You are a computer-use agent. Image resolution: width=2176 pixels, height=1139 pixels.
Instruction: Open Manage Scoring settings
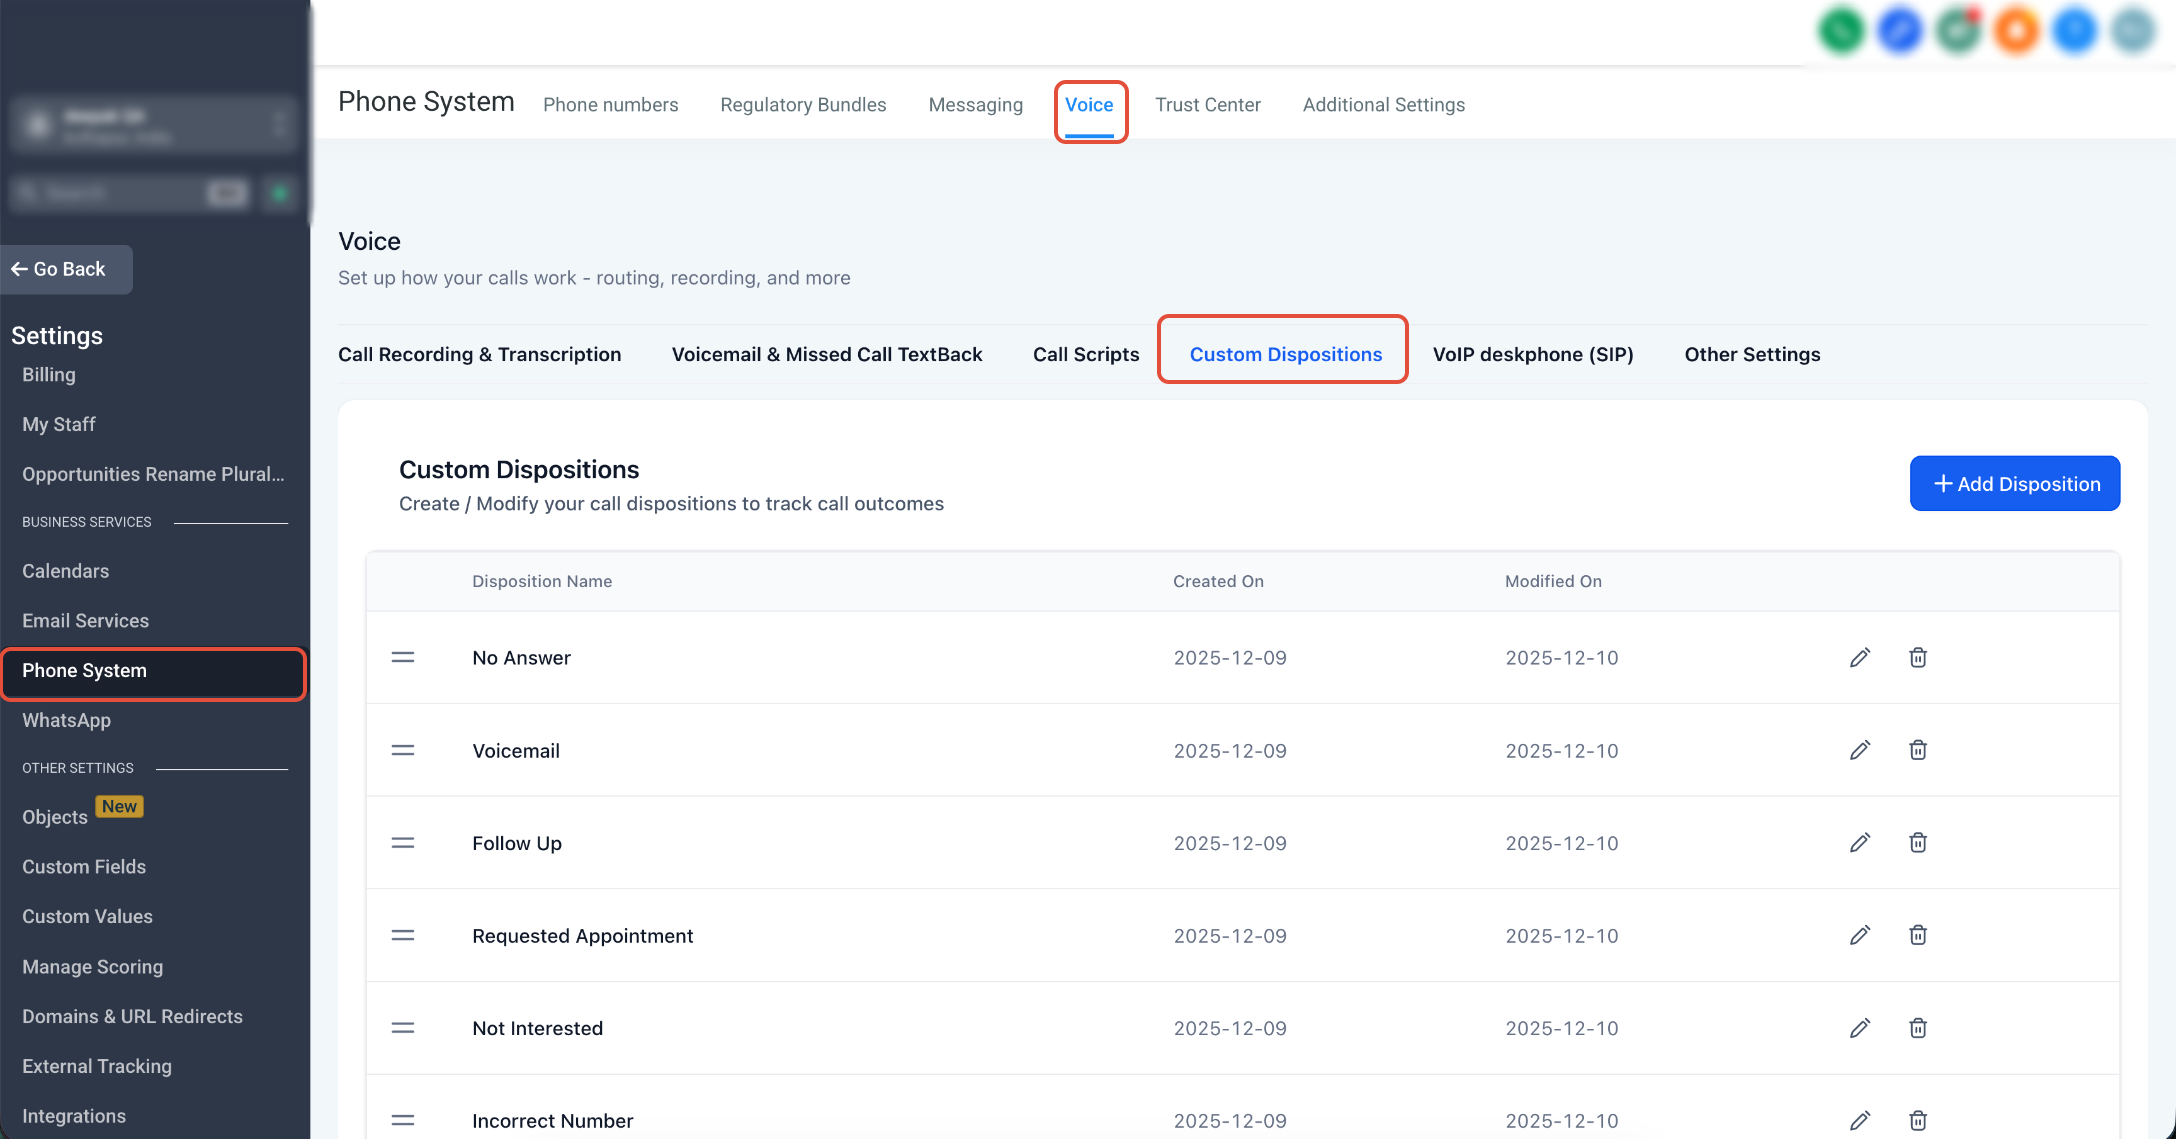[x=92, y=967]
